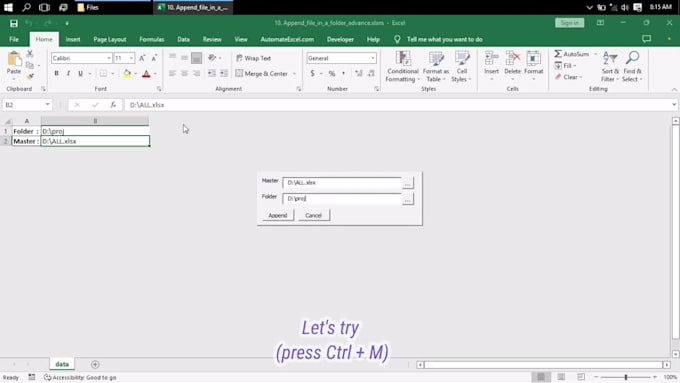
Task: Click the Master path input field
Action: pos(342,183)
